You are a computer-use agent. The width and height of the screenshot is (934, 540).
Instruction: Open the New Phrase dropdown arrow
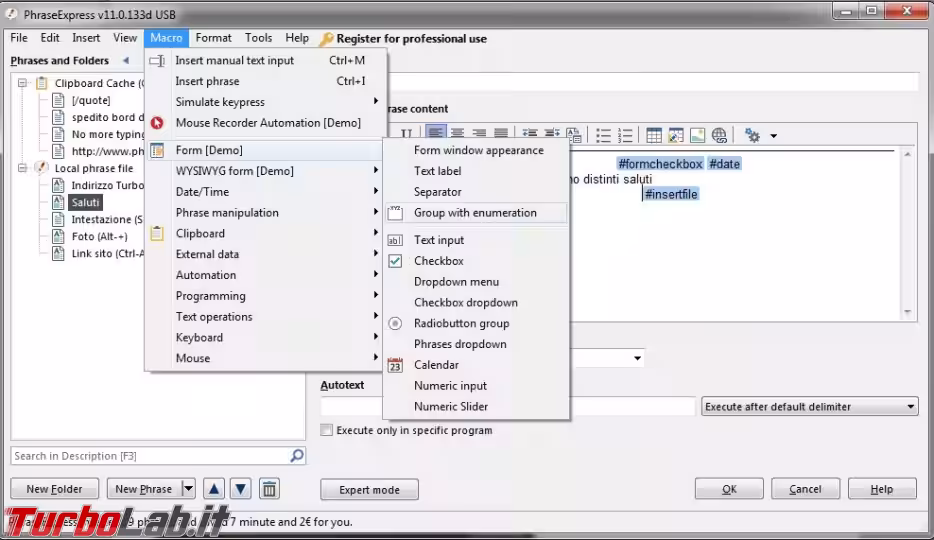pos(188,489)
